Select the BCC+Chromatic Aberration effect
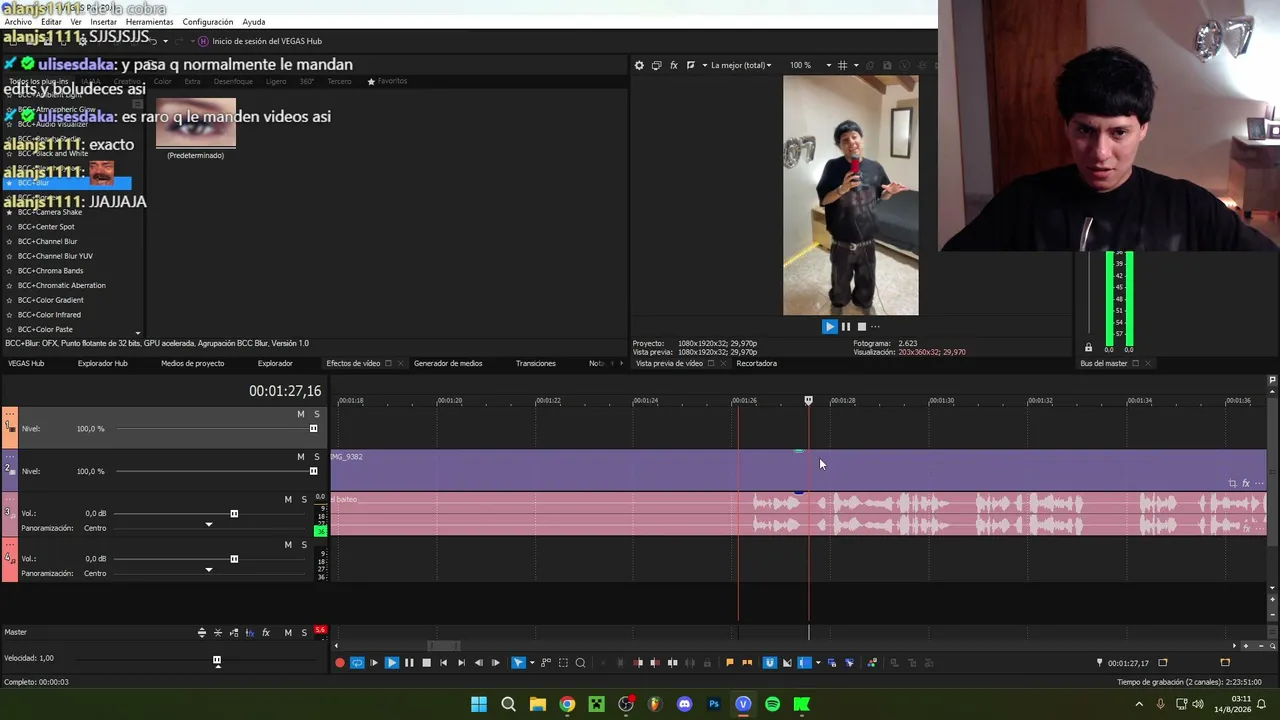 coord(62,285)
